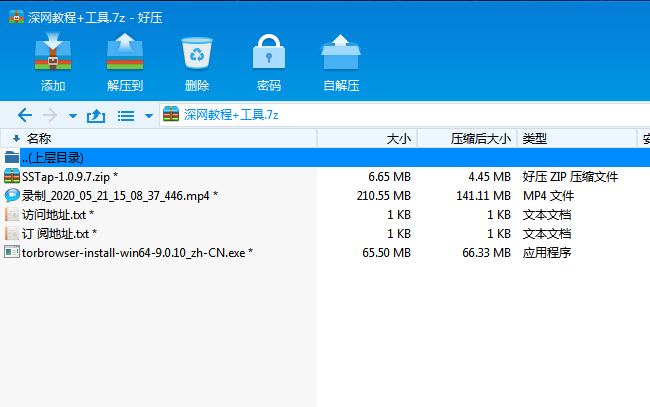Sort by the 压缩后大小 column header
The width and height of the screenshot is (650, 407).
(x=481, y=139)
